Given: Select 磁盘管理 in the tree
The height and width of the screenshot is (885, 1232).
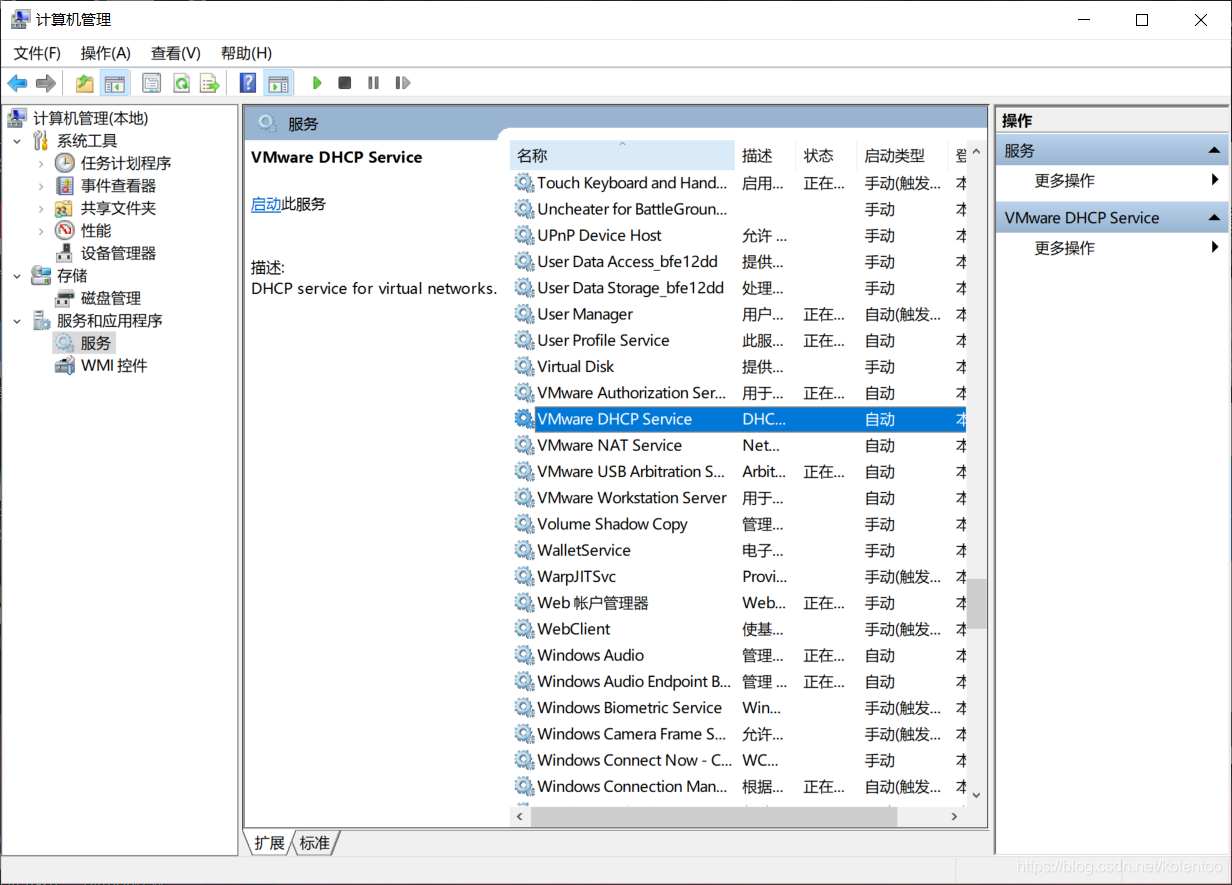Looking at the screenshot, I should click(110, 298).
